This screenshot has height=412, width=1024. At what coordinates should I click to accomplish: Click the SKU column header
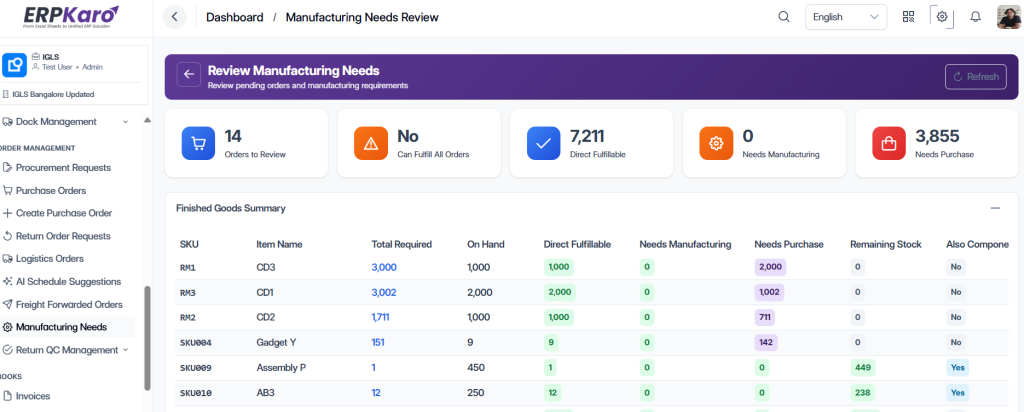pos(189,244)
